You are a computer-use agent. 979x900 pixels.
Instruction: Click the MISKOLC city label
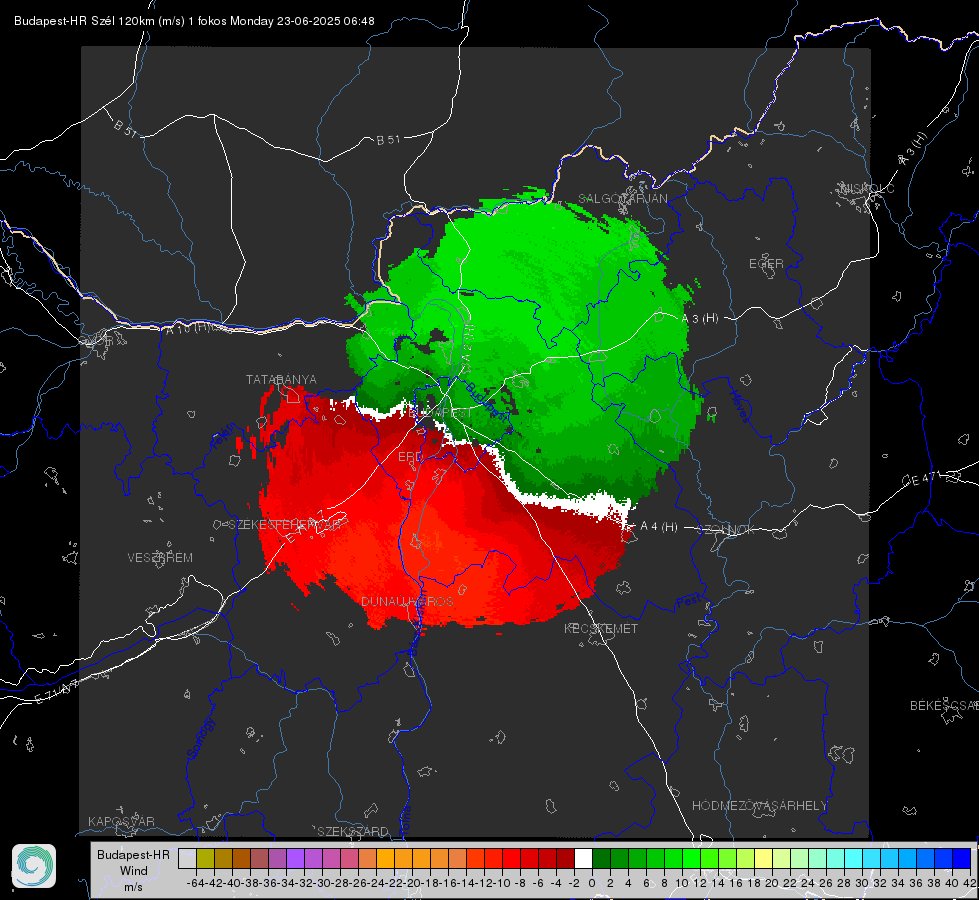(x=867, y=188)
